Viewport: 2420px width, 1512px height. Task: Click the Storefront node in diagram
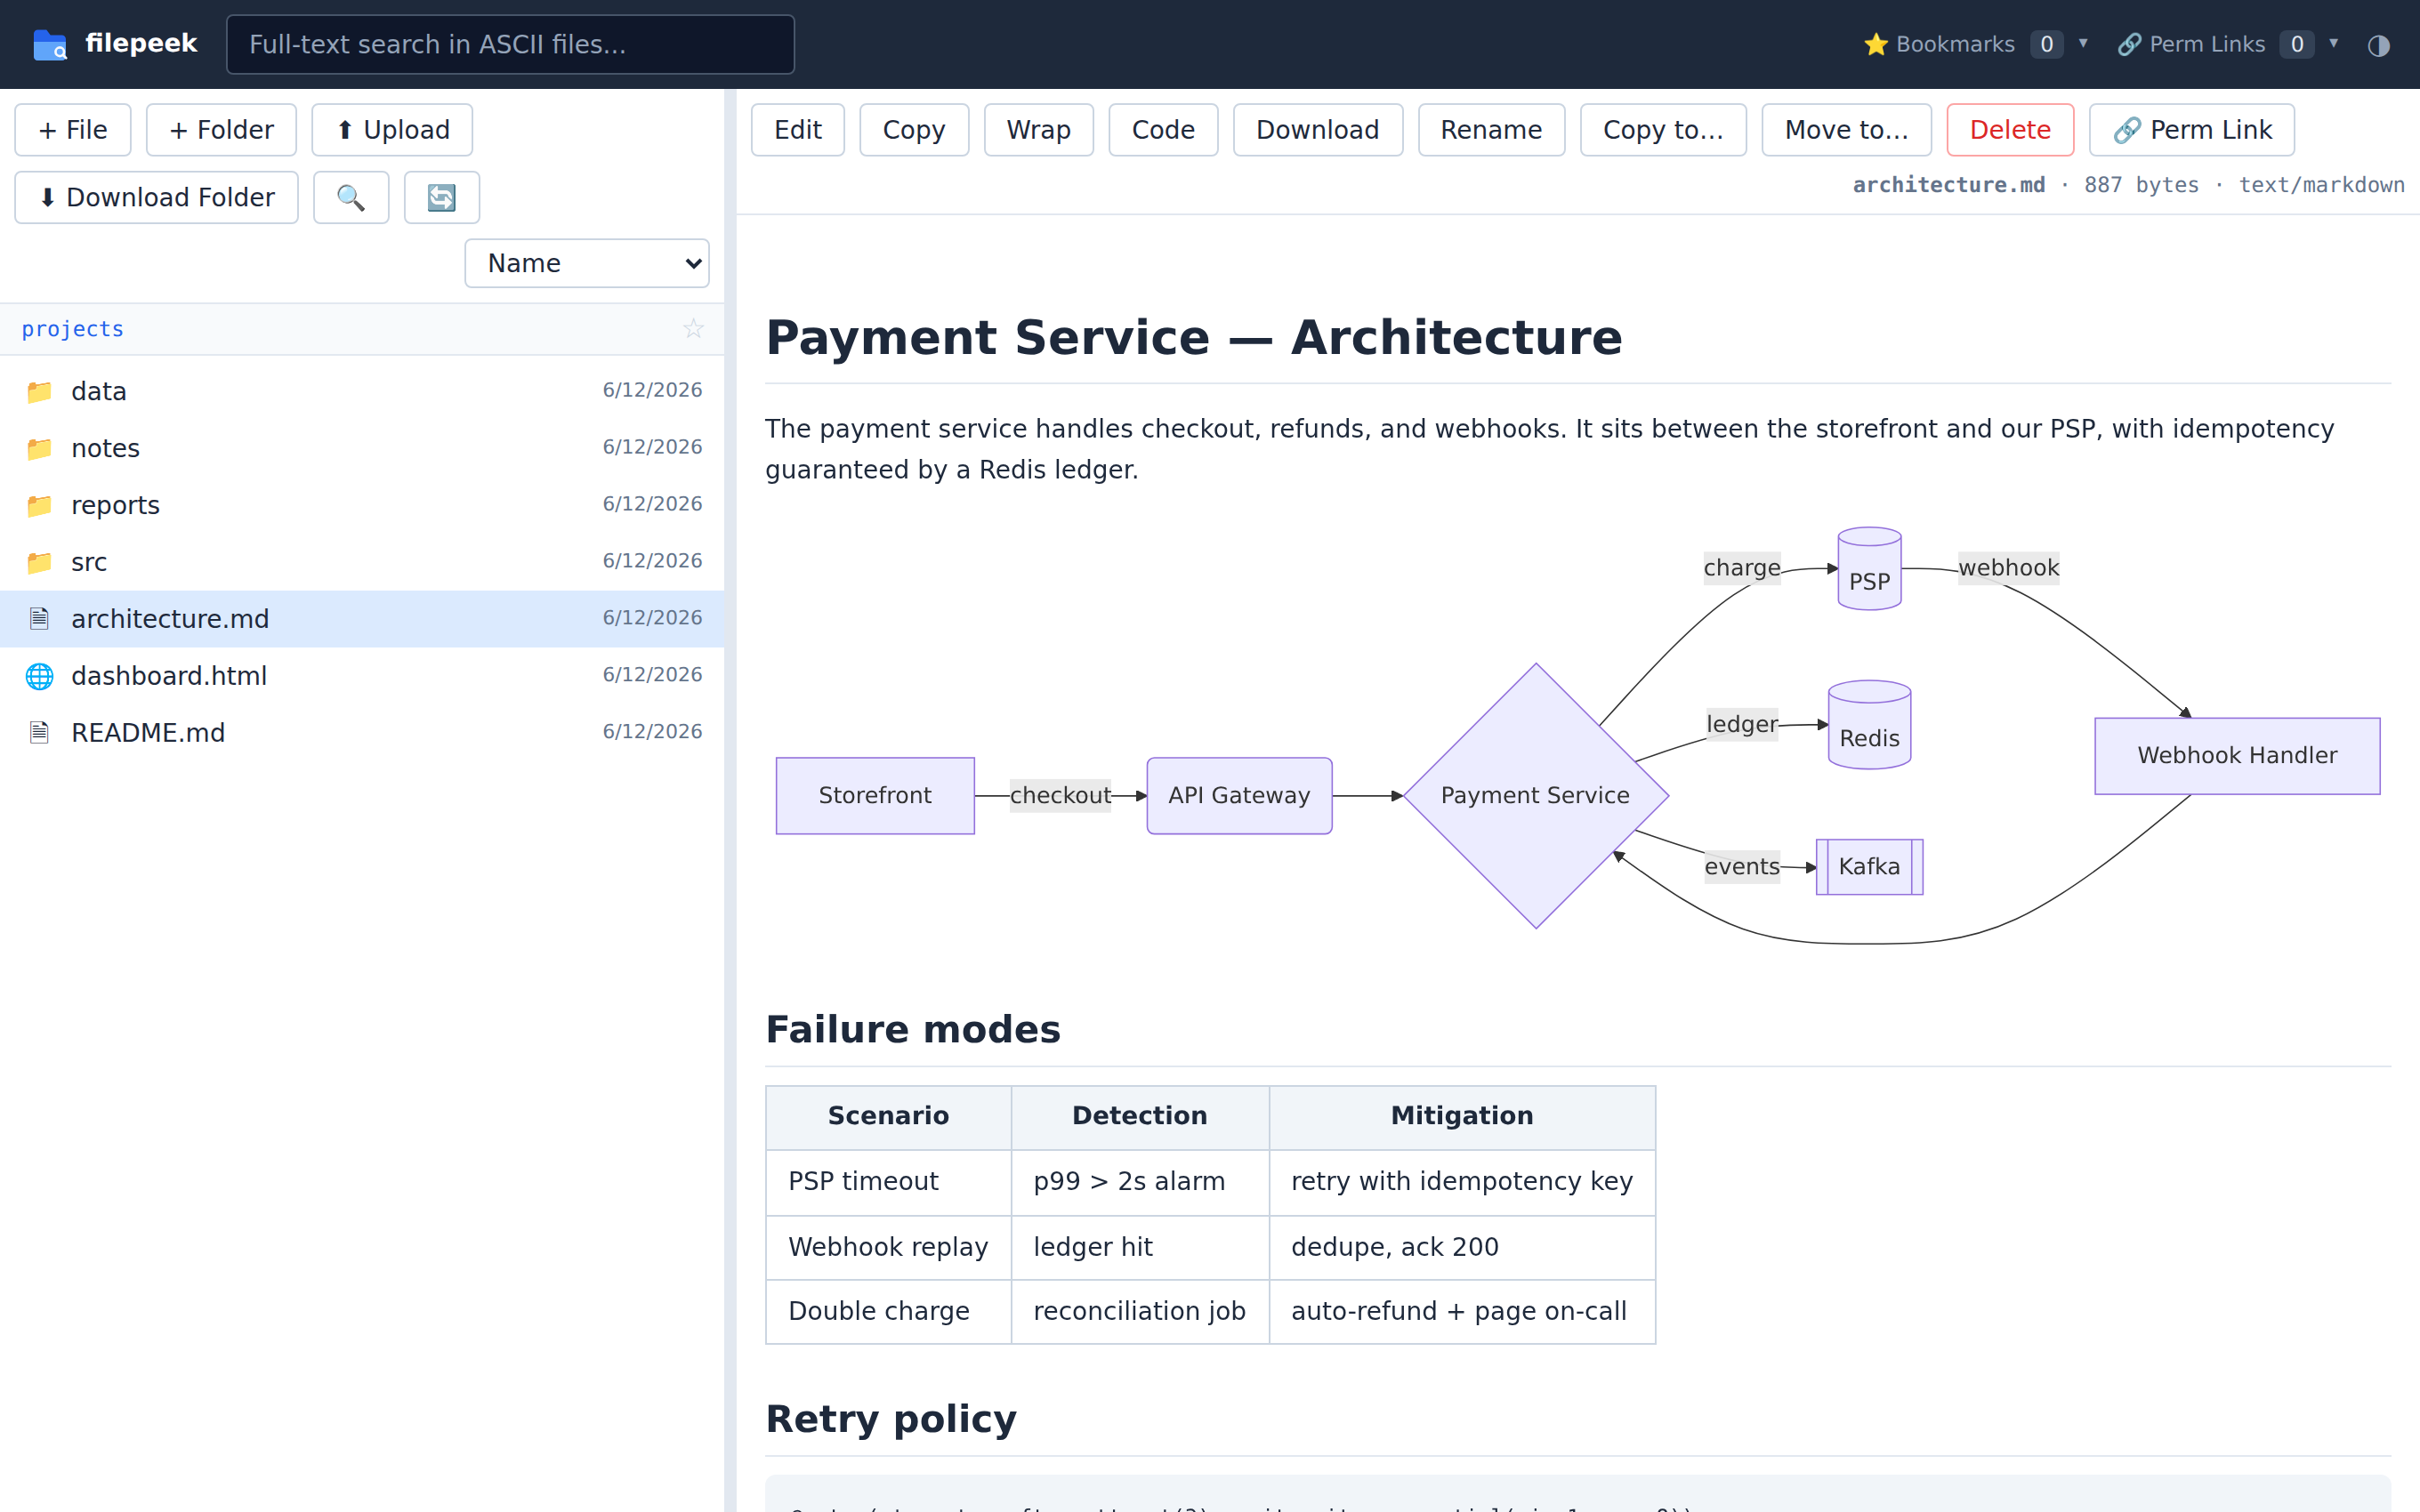[875, 796]
